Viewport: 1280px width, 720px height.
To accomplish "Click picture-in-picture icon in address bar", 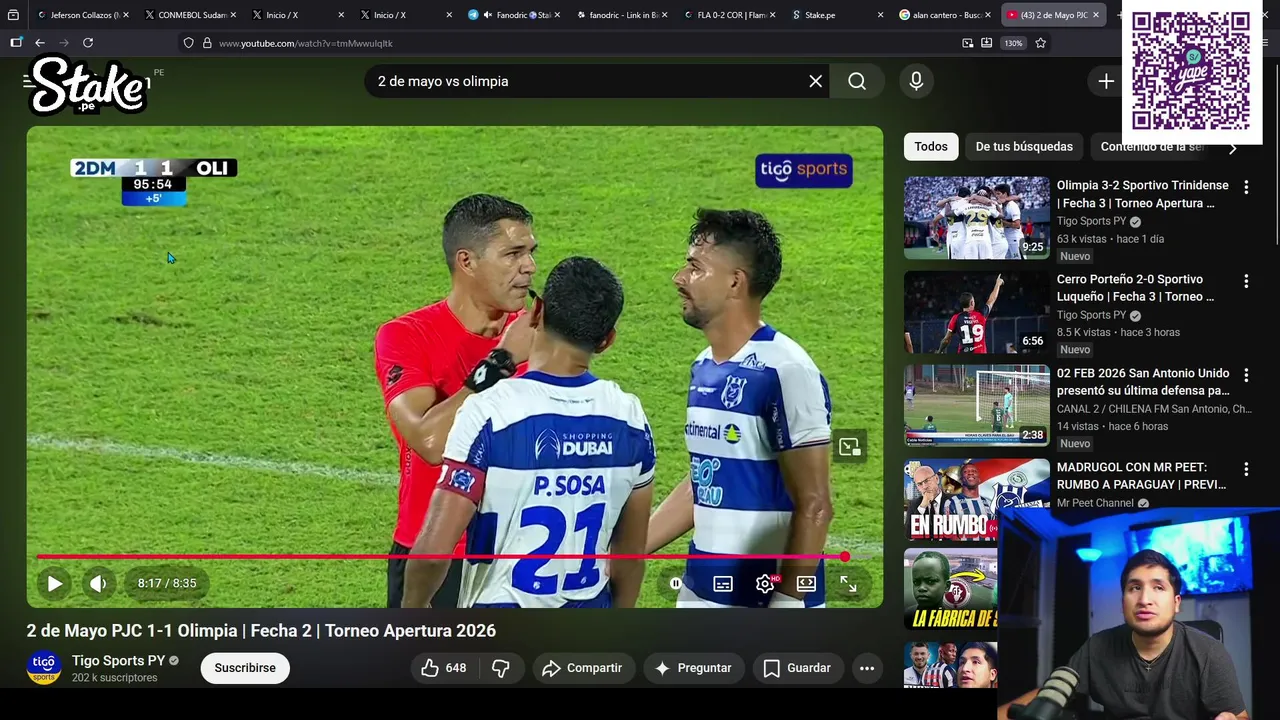I will pyautogui.click(x=967, y=43).
